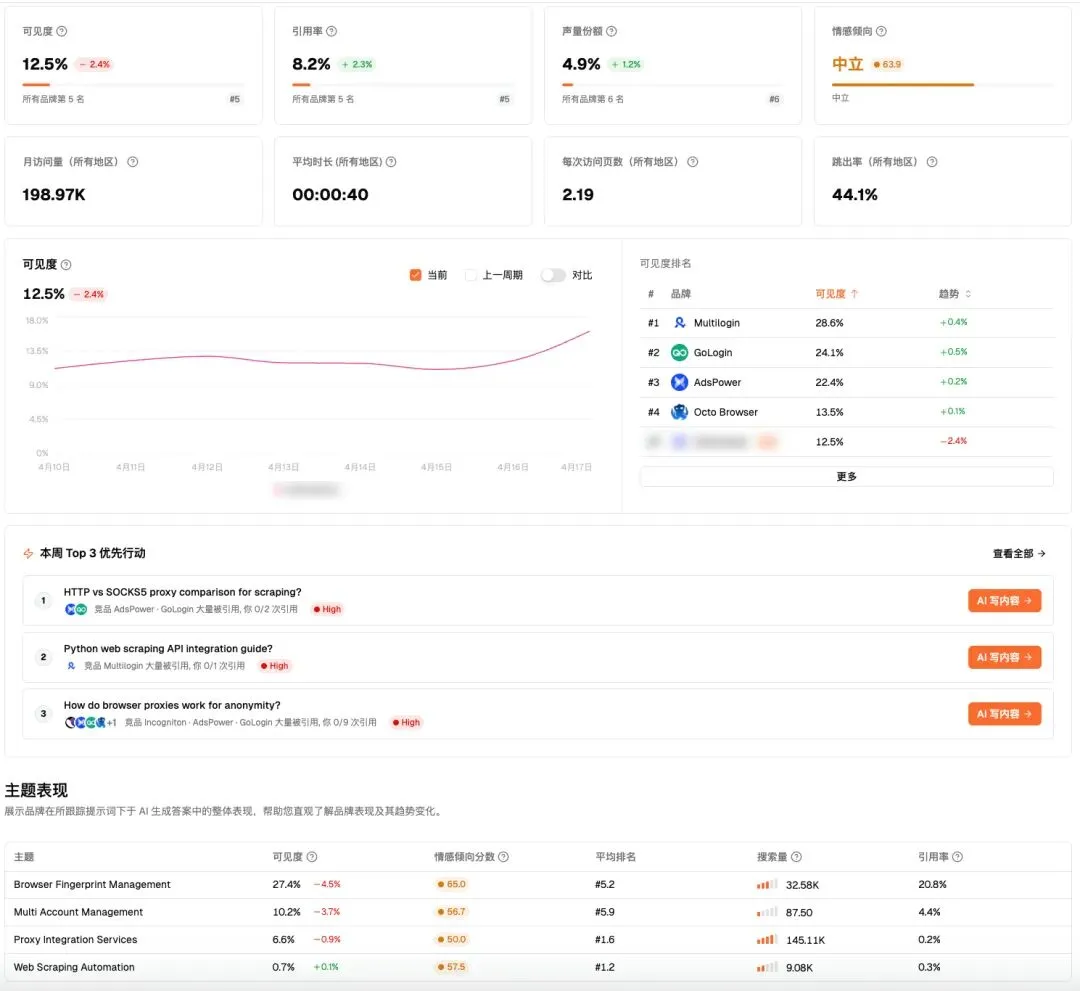This screenshot has width=1080, height=991.
Task: Select Multi Account Management row
Action: [538, 912]
